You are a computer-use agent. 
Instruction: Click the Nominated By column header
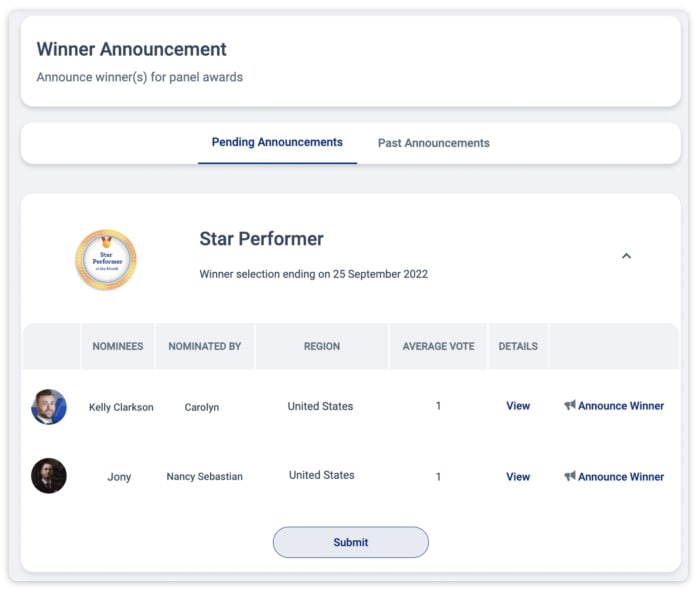click(x=205, y=346)
